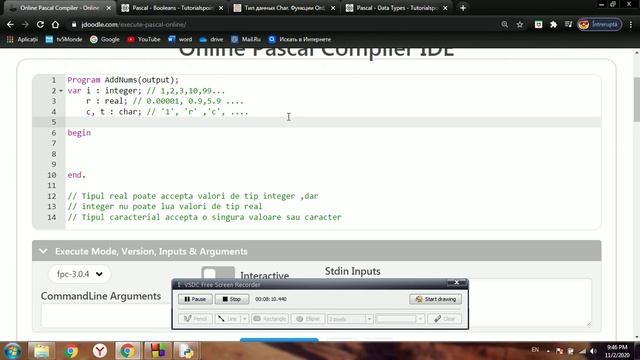Open the profile button labeled Întreruptă
This screenshot has height=360, width=640.
600,24
